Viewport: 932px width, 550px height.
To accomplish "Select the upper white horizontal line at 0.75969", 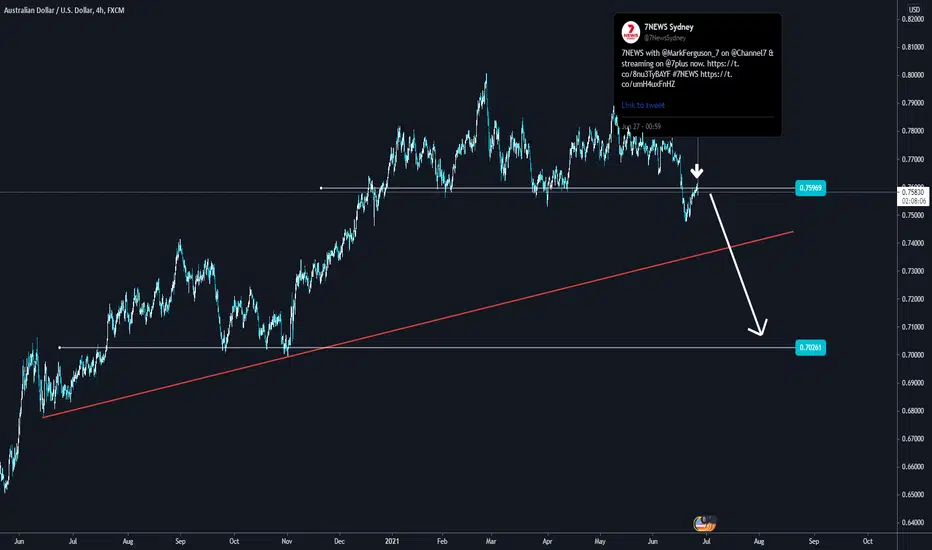I will tap(558, 188).
